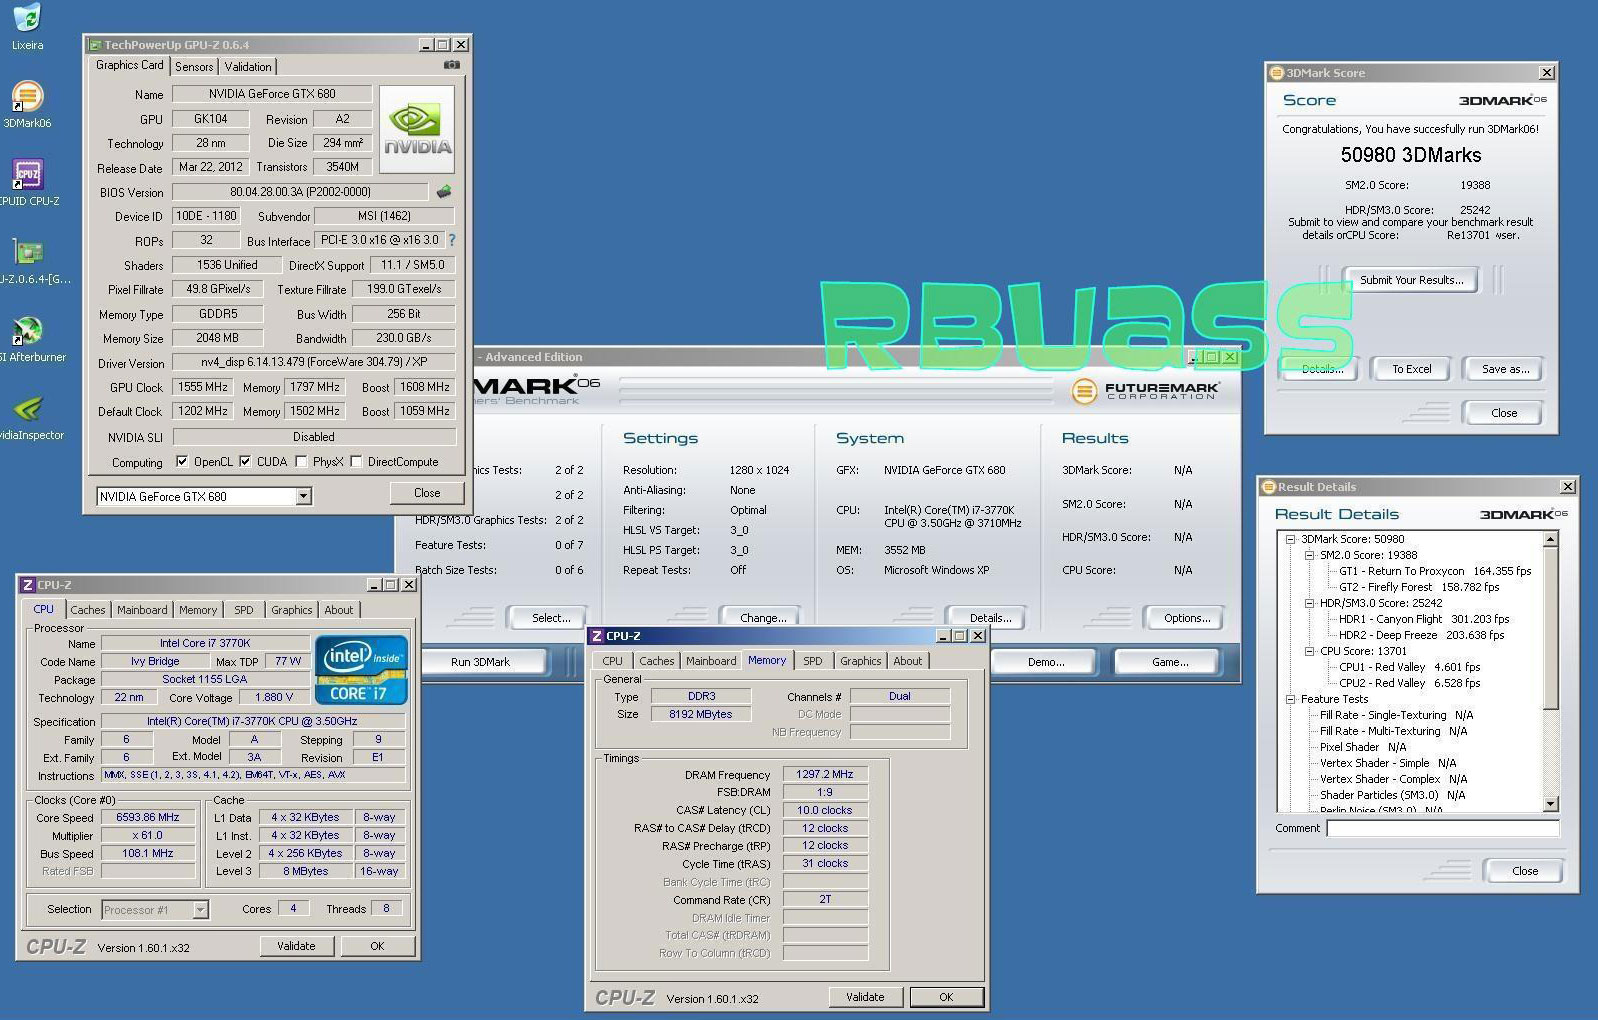Open the Processor #1 selection dropdown
Viewport: 1598px width, 1020px height.
(x=200, y=910)
